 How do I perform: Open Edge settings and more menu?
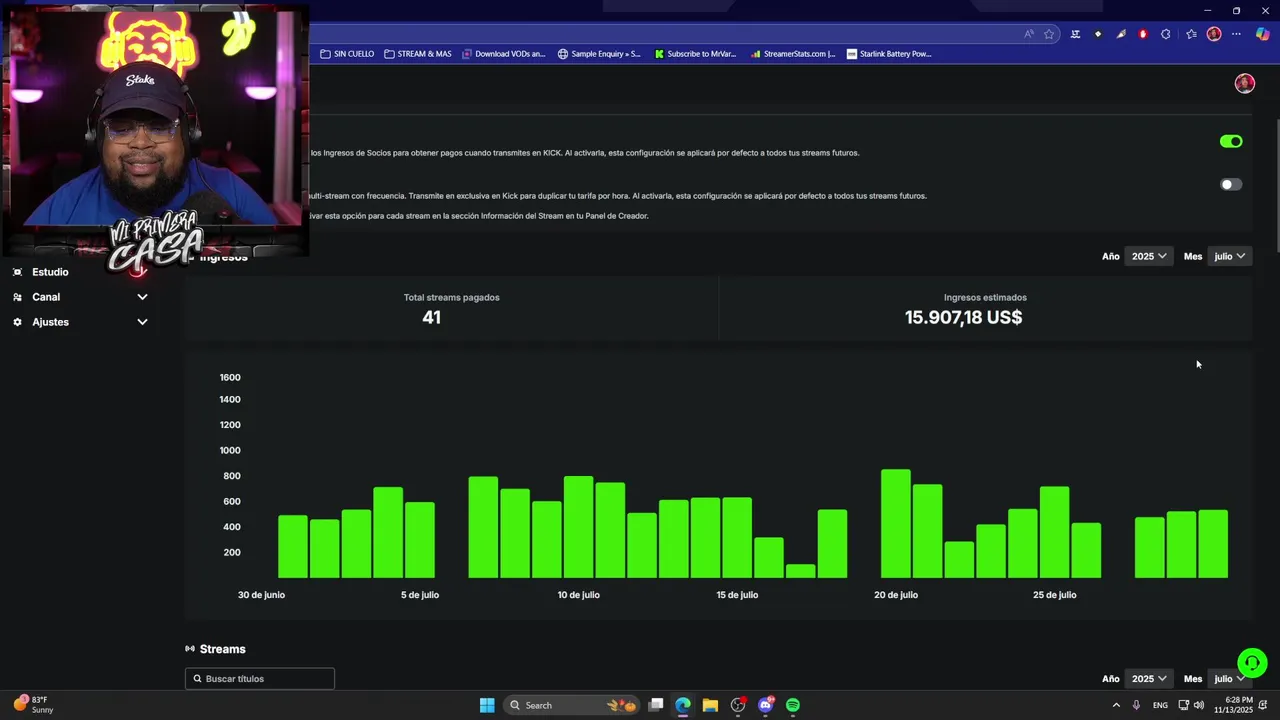(x=1236, y=34)
